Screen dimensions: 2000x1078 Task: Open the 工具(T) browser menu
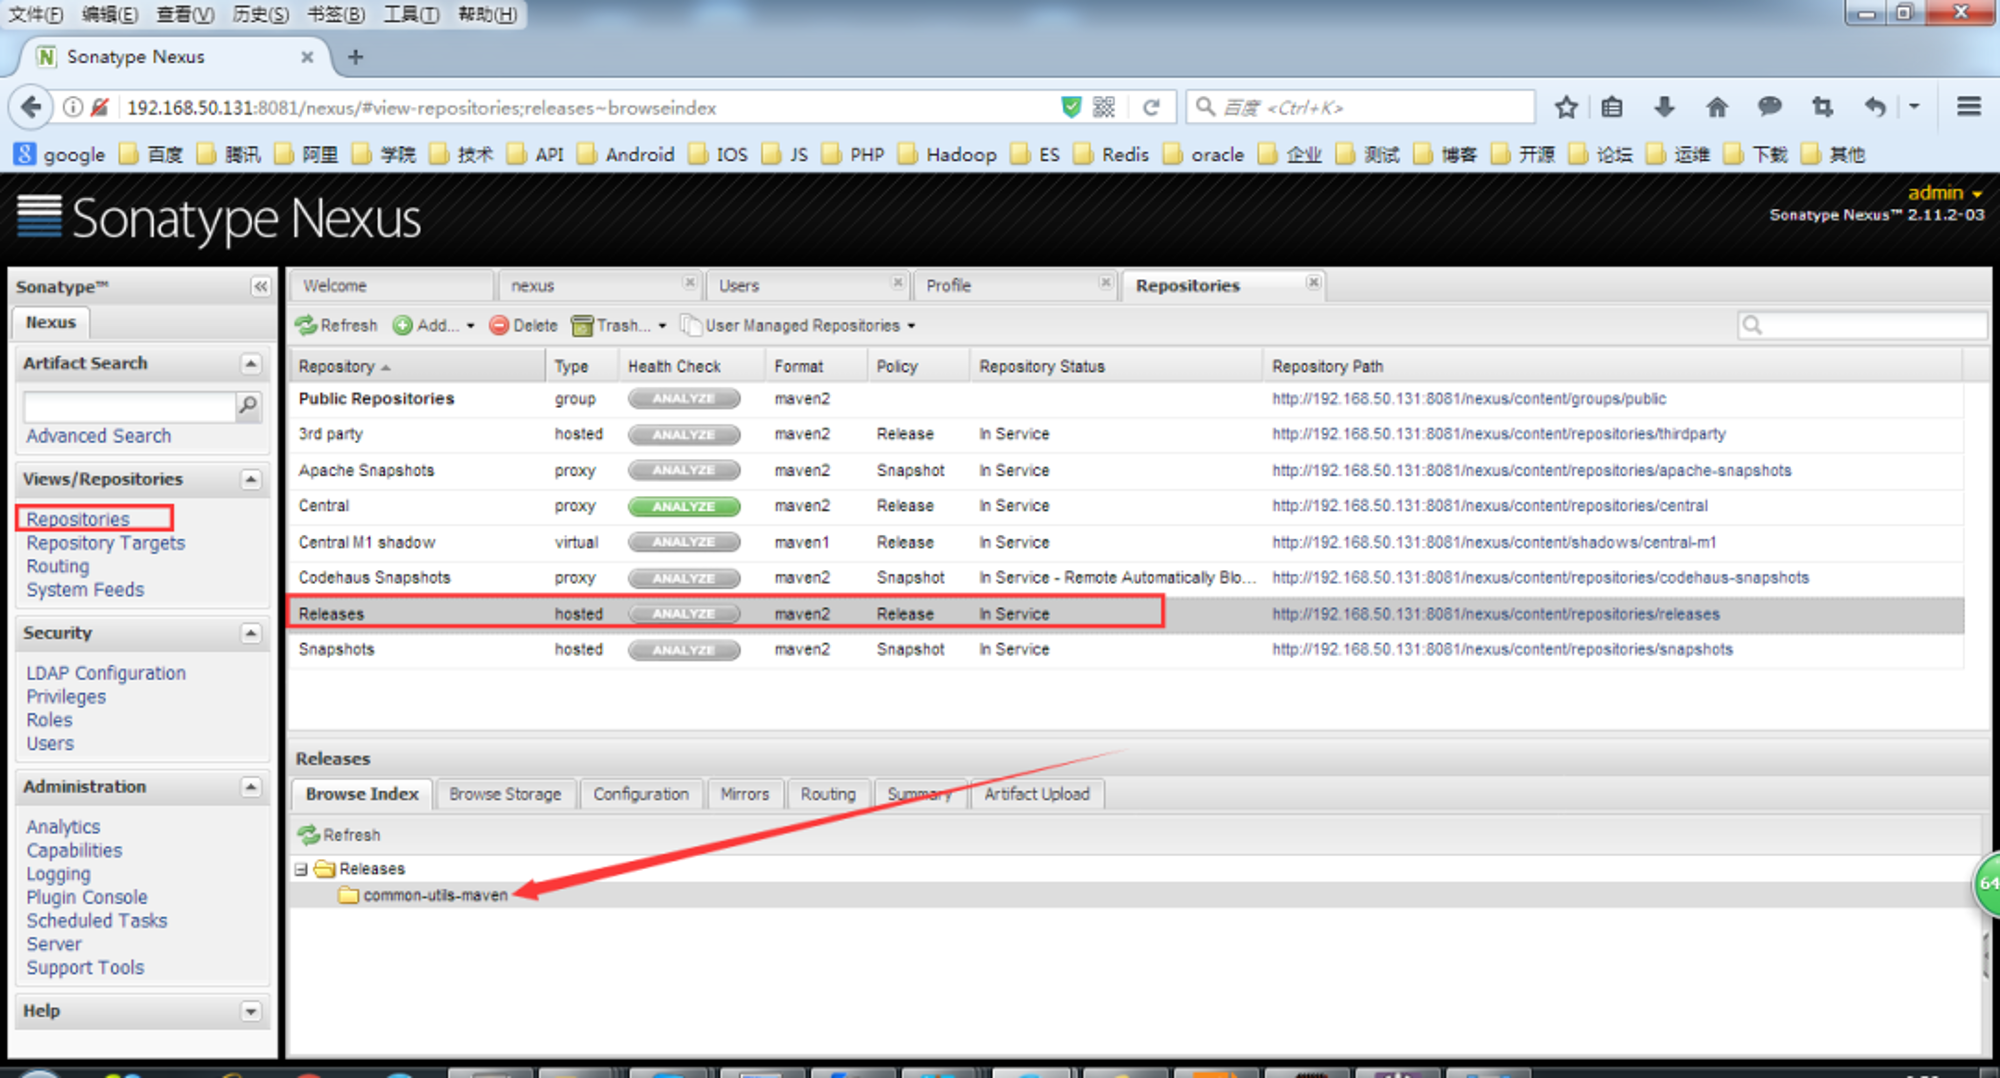411,14
